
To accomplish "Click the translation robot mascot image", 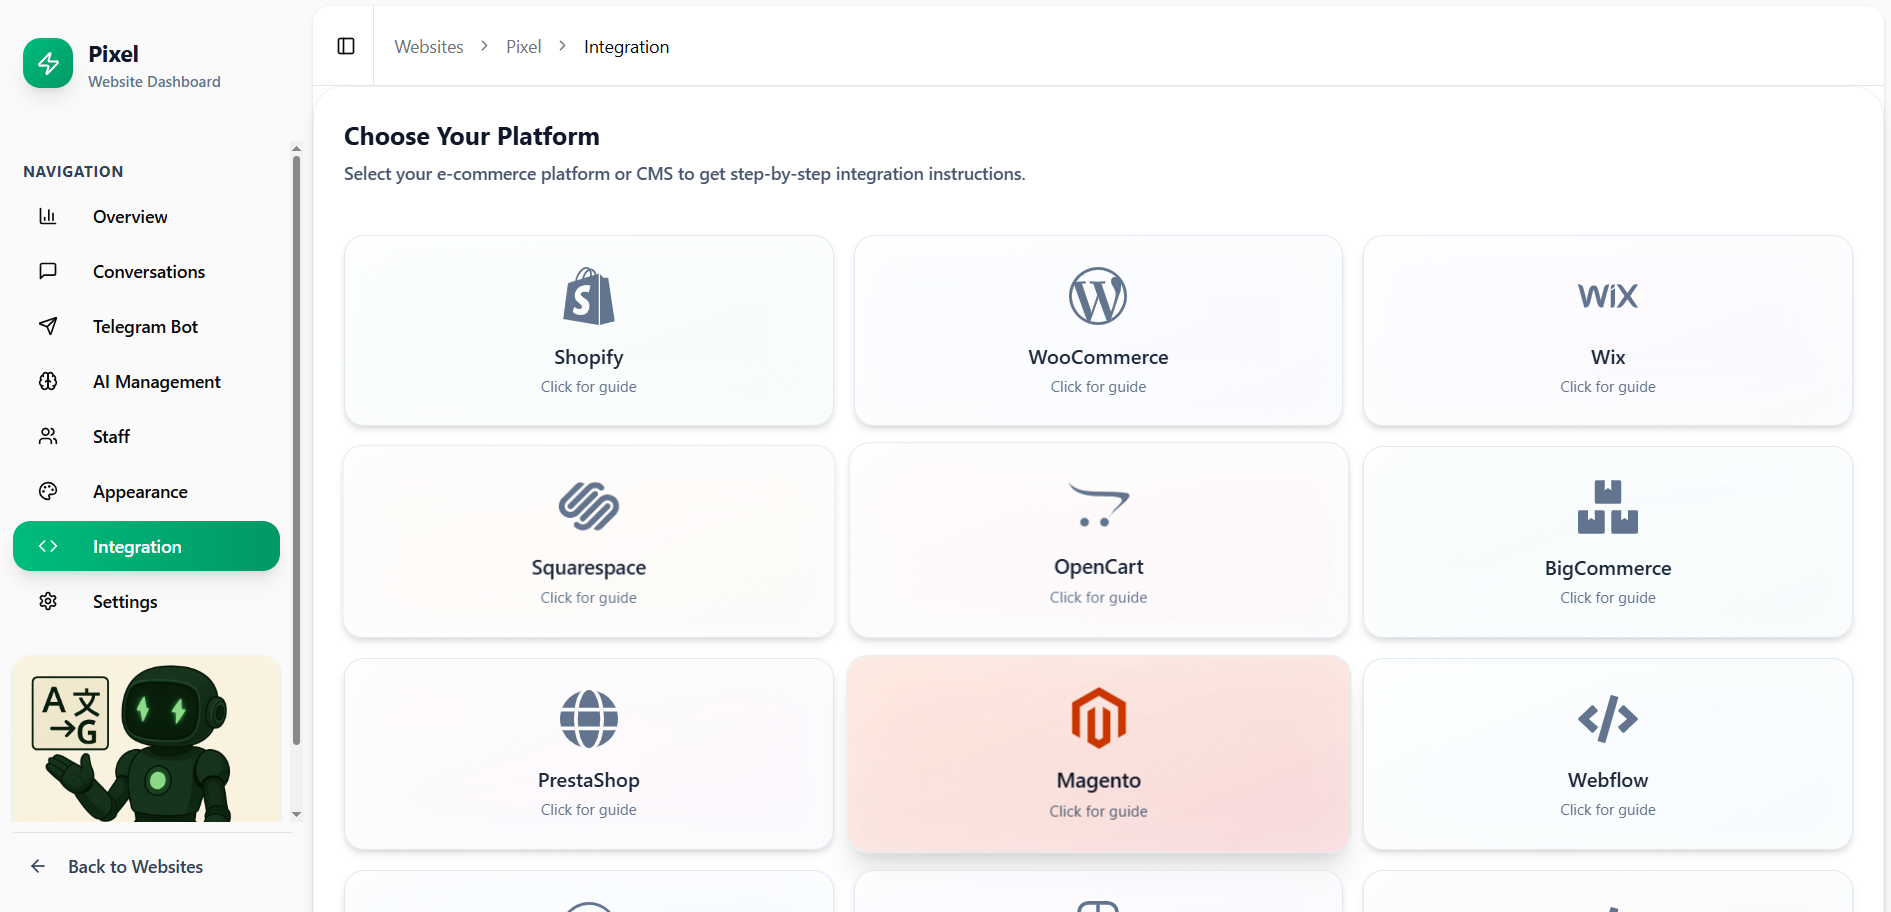I will 146,740.
